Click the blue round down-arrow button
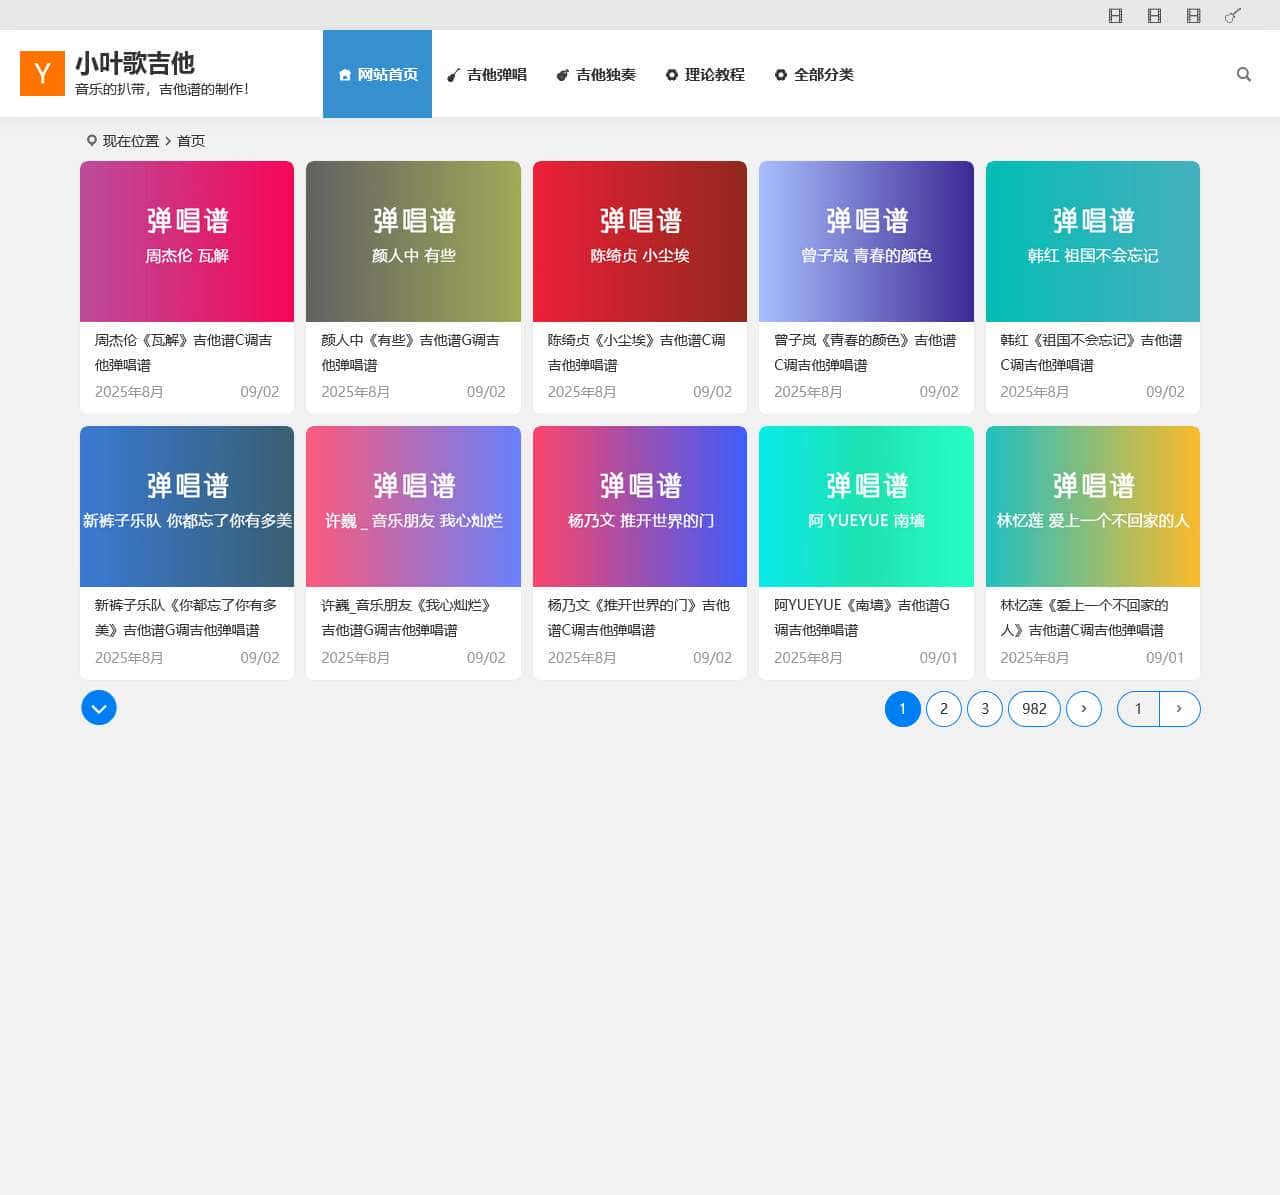Viewport: 1280px width, 1195px height. 99,708
